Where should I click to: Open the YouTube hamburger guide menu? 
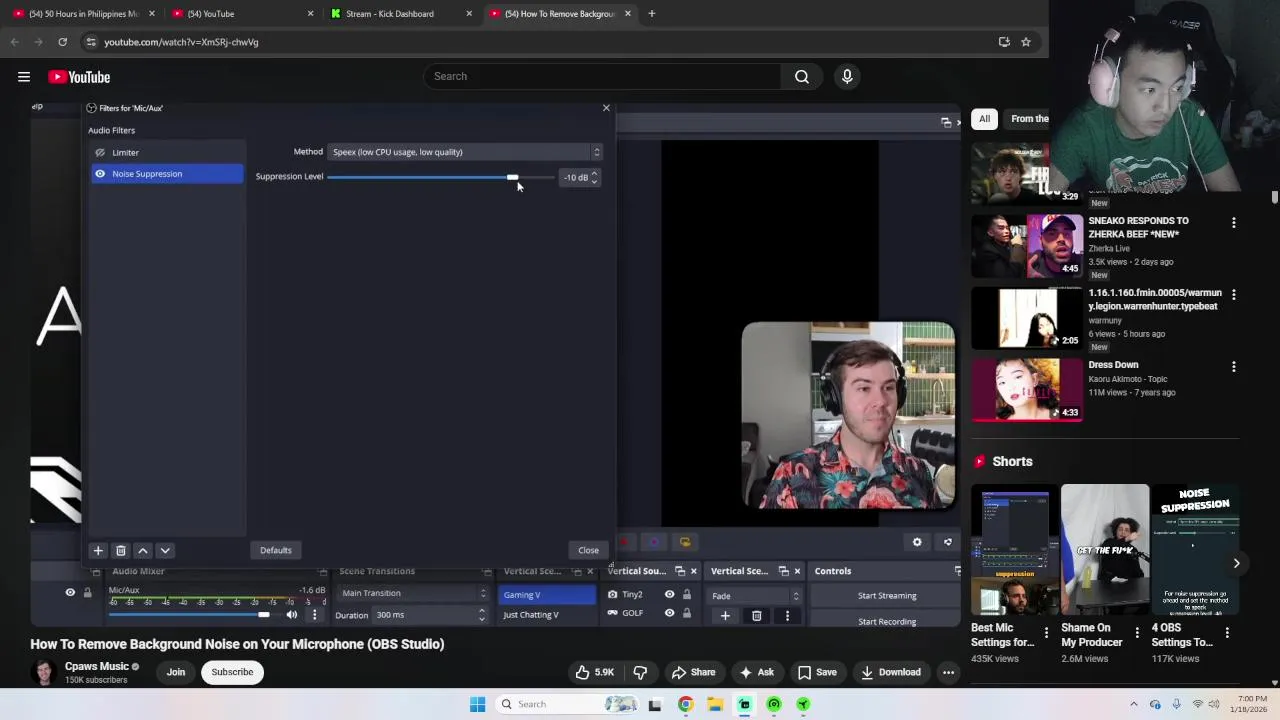pyautogui.click(x=23, y=77)
